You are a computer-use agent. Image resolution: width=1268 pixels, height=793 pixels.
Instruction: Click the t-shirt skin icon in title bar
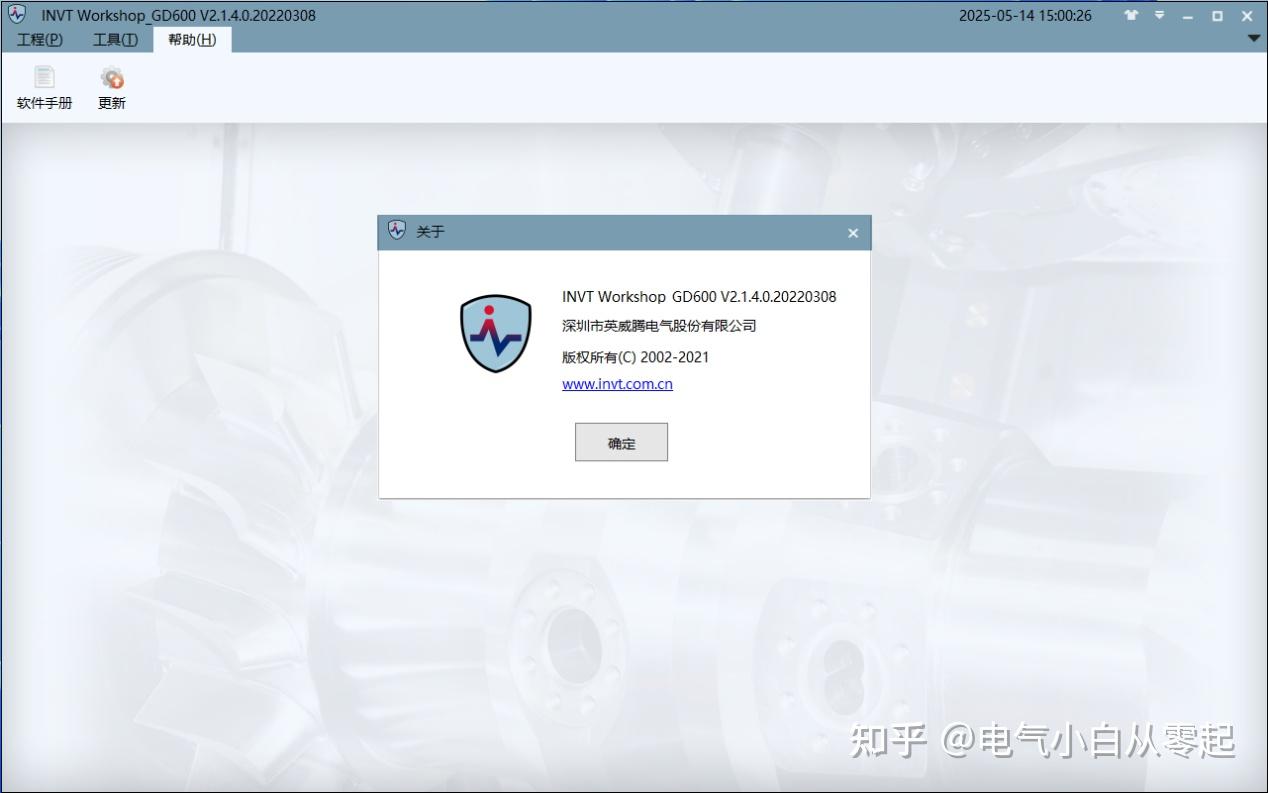[x=1131, y=15]
